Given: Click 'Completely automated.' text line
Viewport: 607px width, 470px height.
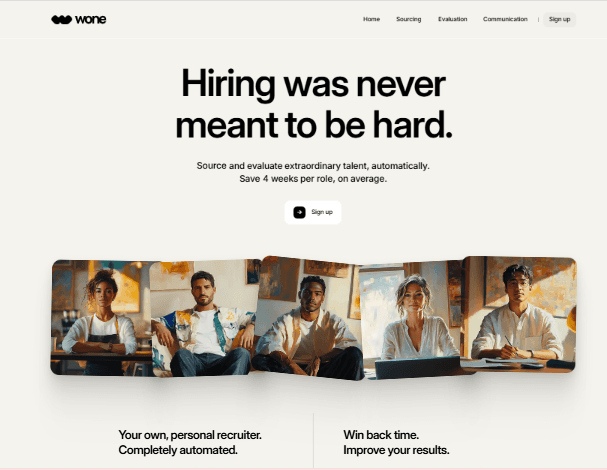Looking at the screenshot, I should pyautogui.click(x=178, y=450).
